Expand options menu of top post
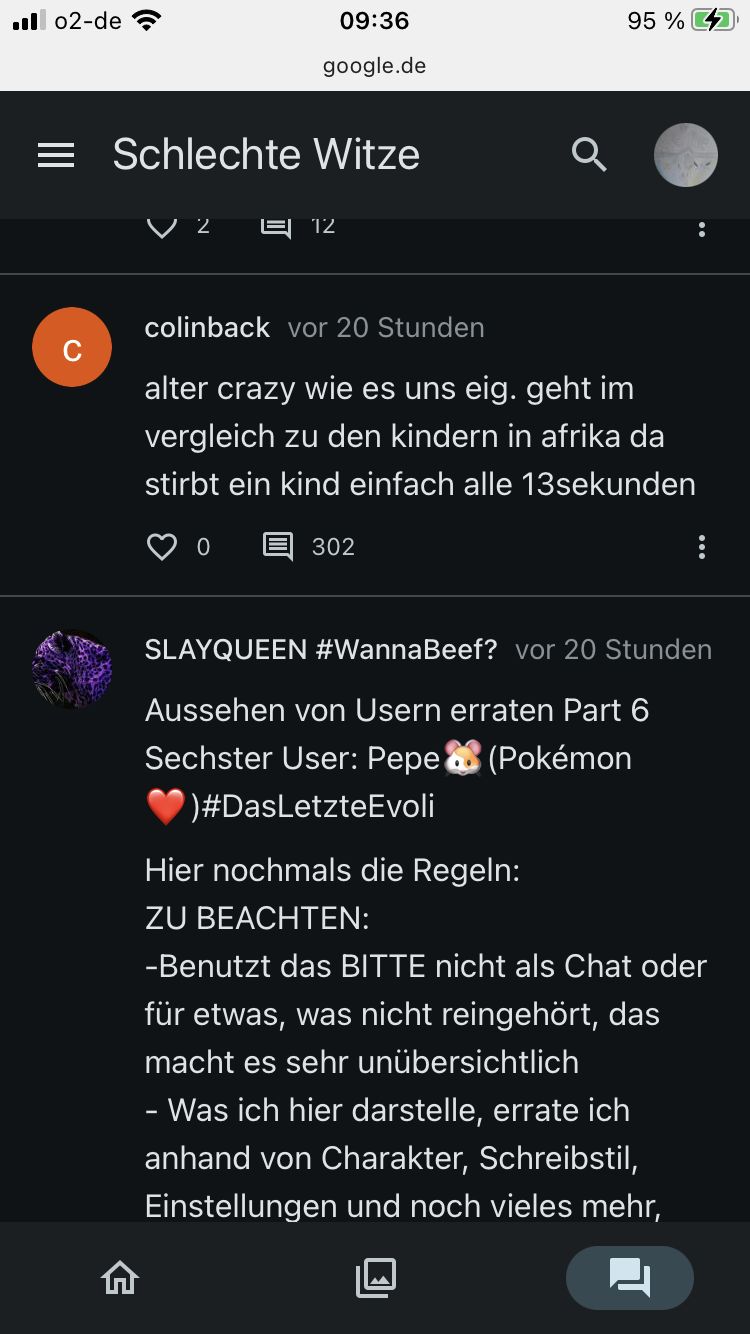The width and height of the screenshot is (750, 1334). (x=702, y=228)
